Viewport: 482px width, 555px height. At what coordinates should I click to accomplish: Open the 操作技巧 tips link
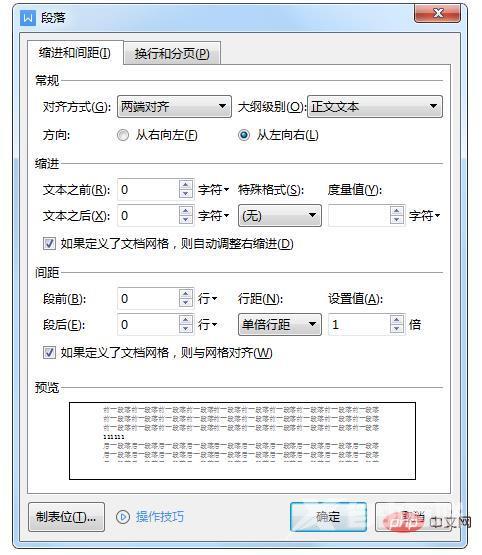(x=160, y=517)
